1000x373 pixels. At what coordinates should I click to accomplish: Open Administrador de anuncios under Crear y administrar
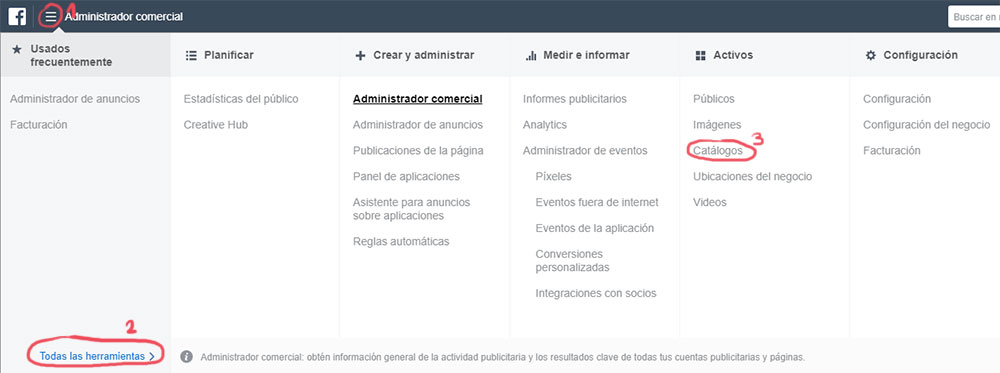tap(418, 125)
